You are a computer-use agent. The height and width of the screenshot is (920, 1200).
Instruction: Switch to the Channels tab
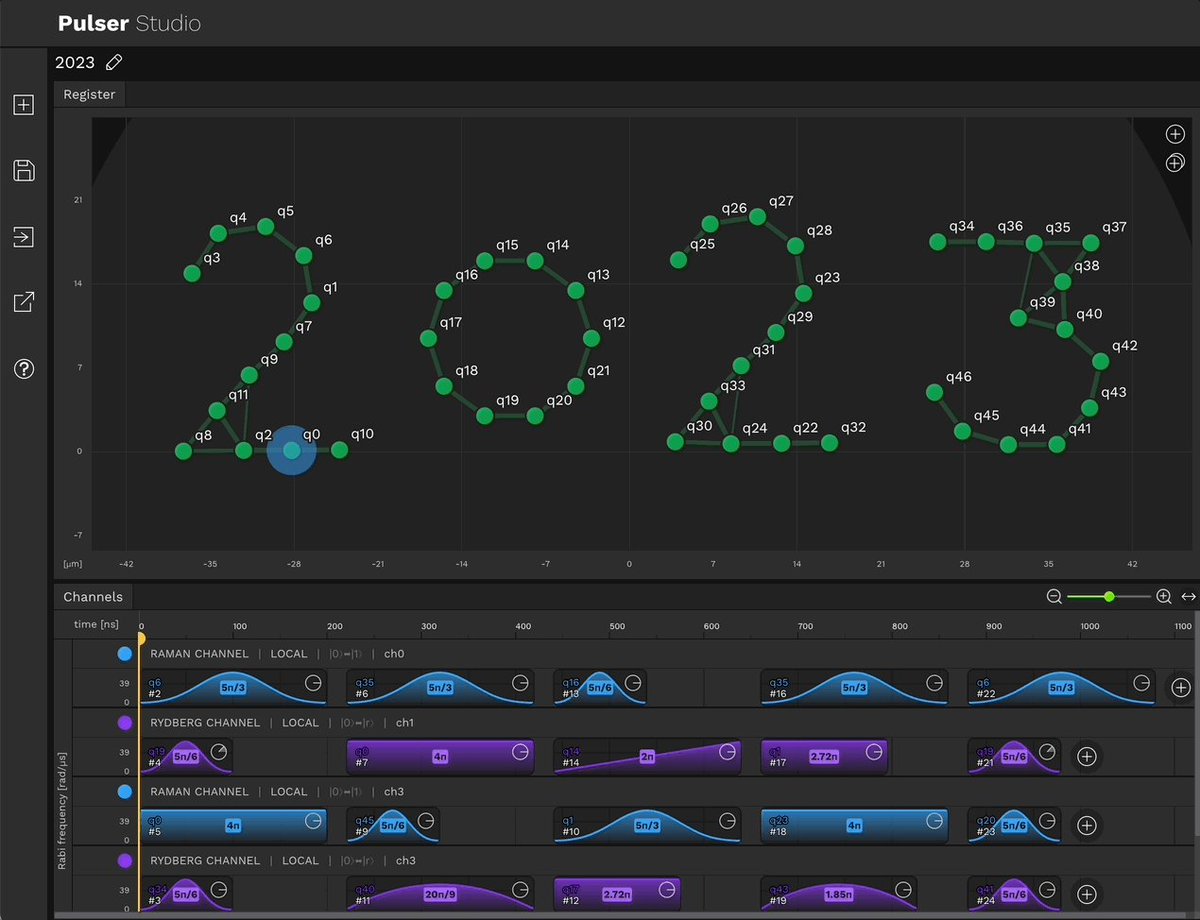93,597
